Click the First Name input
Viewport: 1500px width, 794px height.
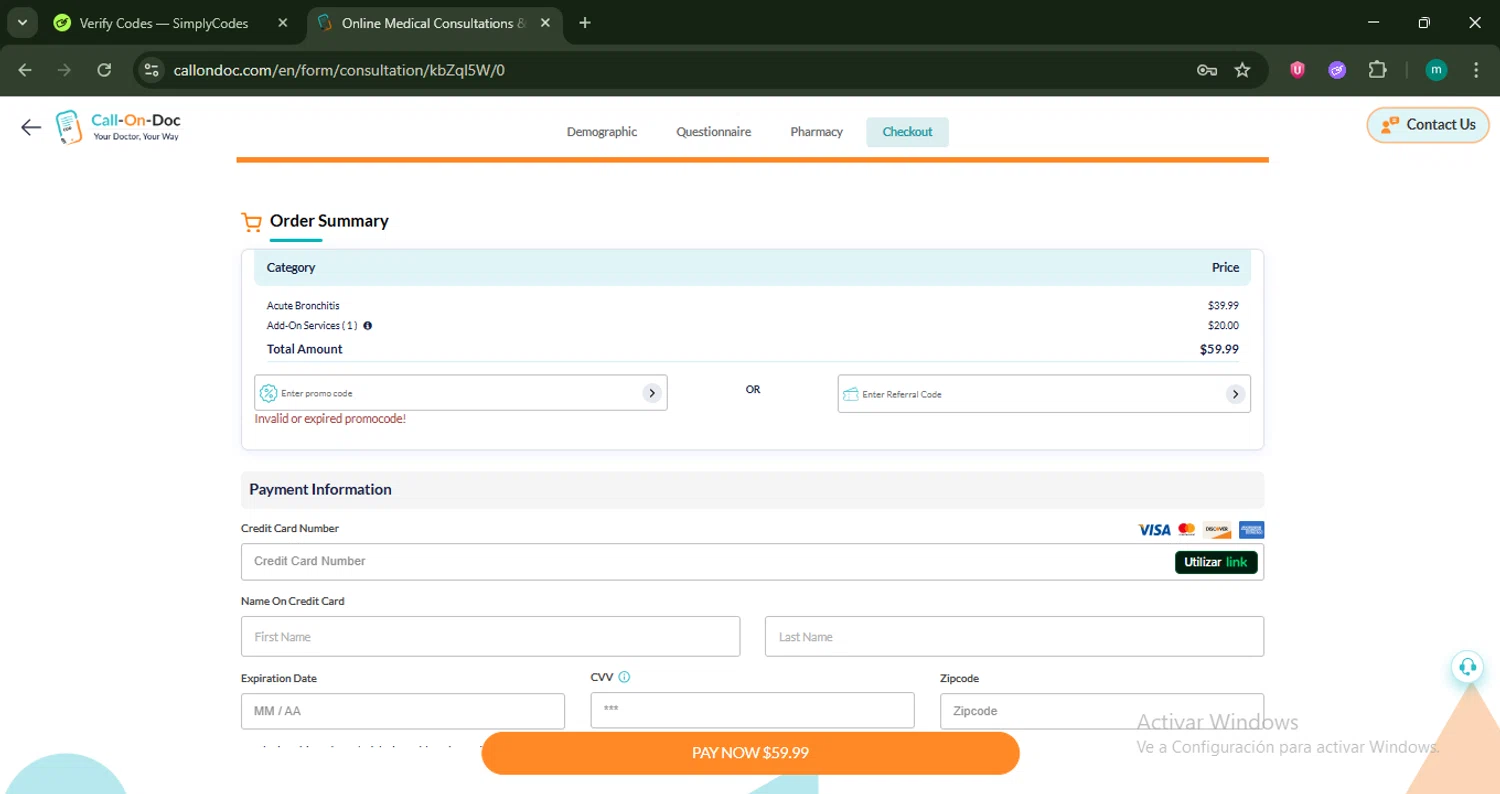coord(490,636)
